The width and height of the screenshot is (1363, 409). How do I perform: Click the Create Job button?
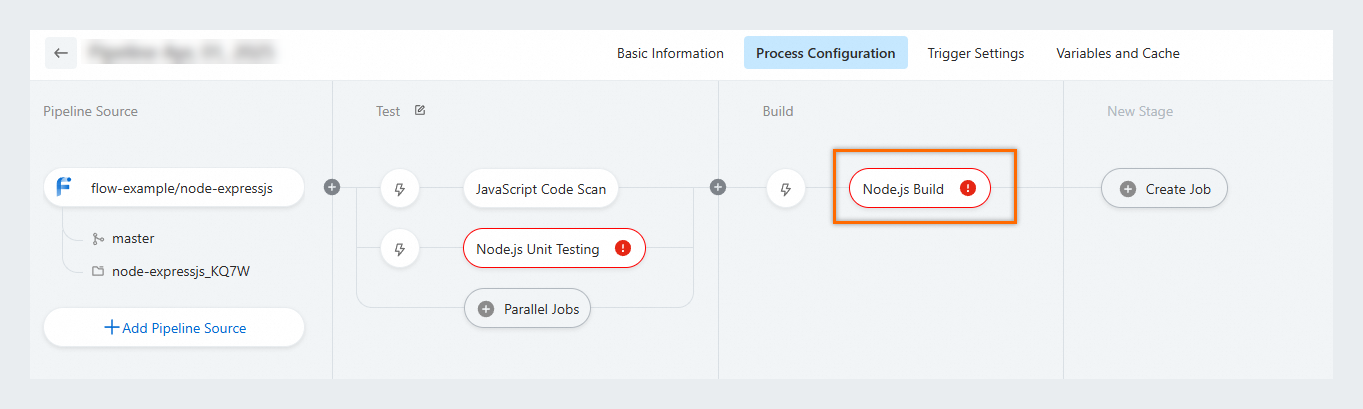tap(1164, 188)
